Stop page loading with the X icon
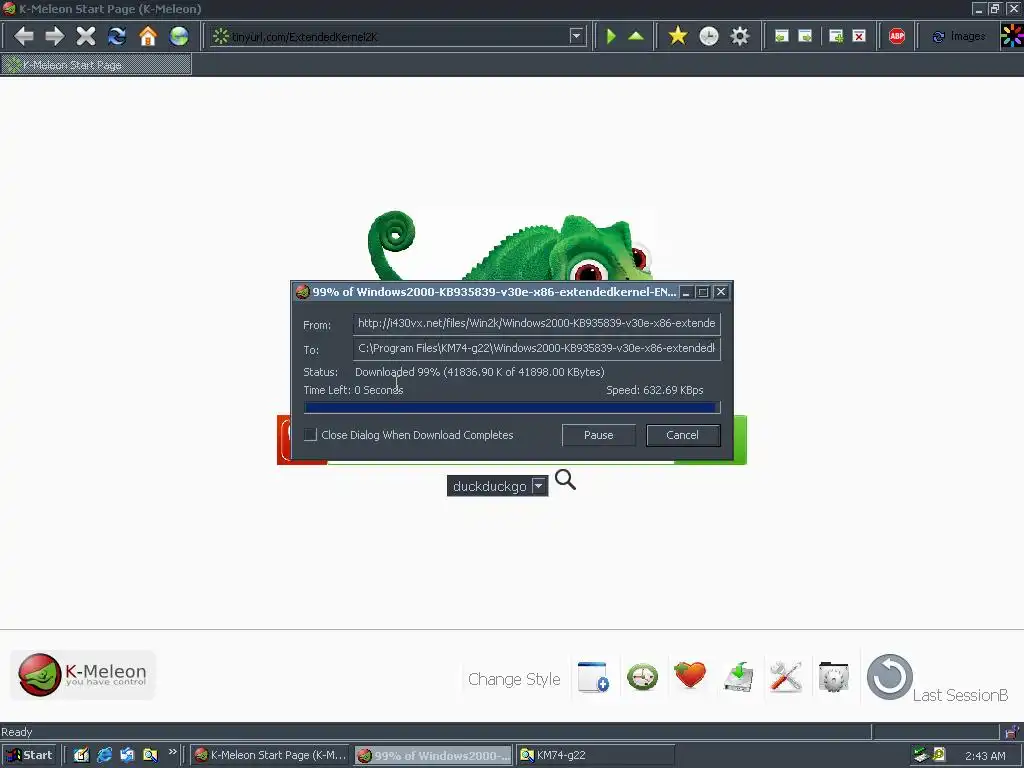This screenshot has height=768, width=1024. pyautogui.click(x=86, y=36)
